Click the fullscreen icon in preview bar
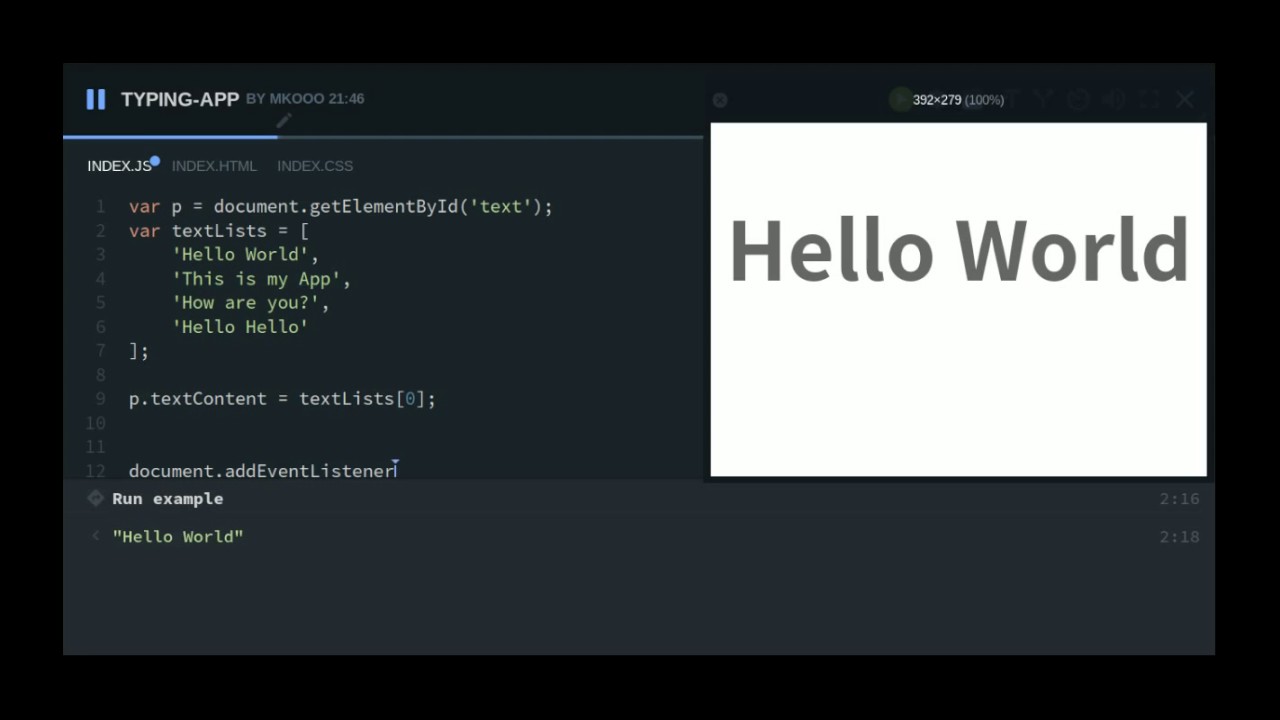The width and height of the screenshot is (1280, 720). [x=1149, y=99]
